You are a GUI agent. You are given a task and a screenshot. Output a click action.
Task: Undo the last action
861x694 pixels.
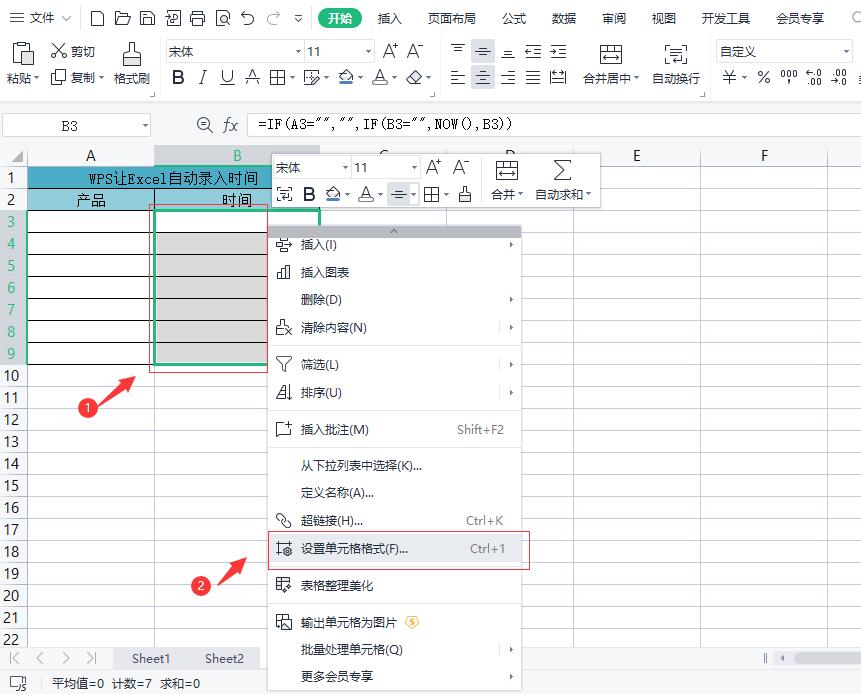(248, 19)
